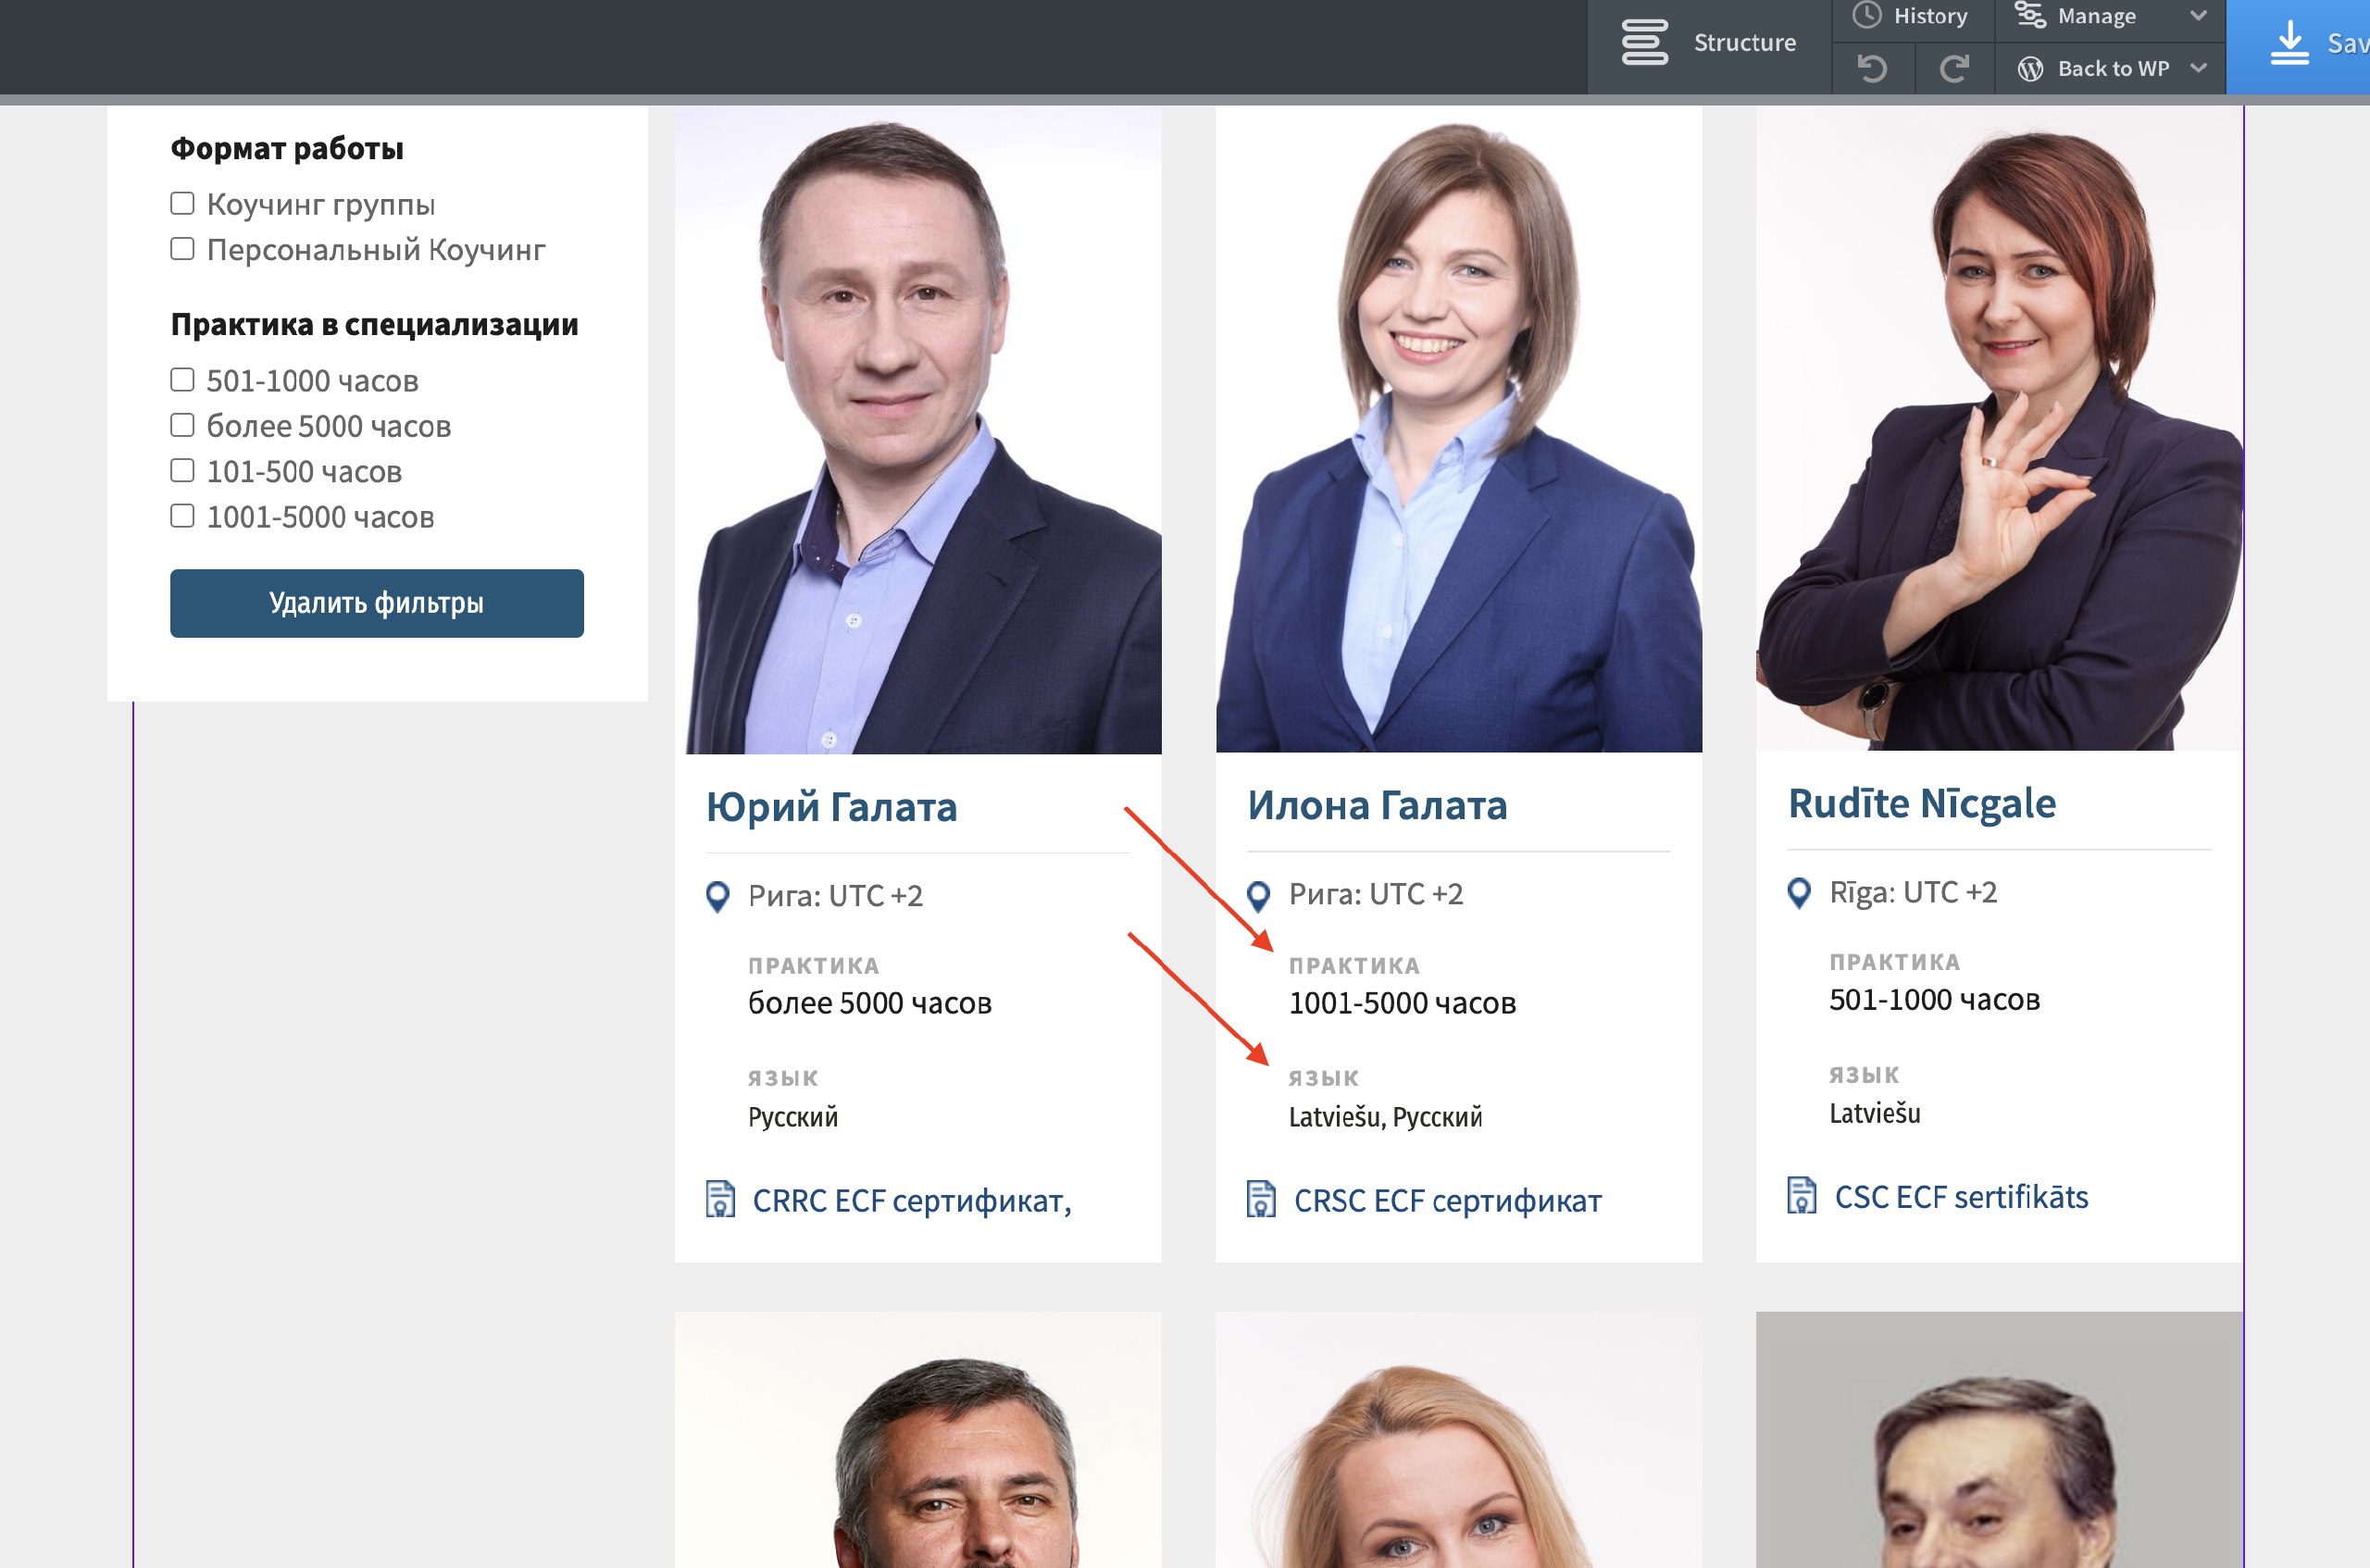Click certificate icon beside CSC ECF sertifikāts
The width and height of the screenshot is (2370, 1568).
(1802, 1195)
